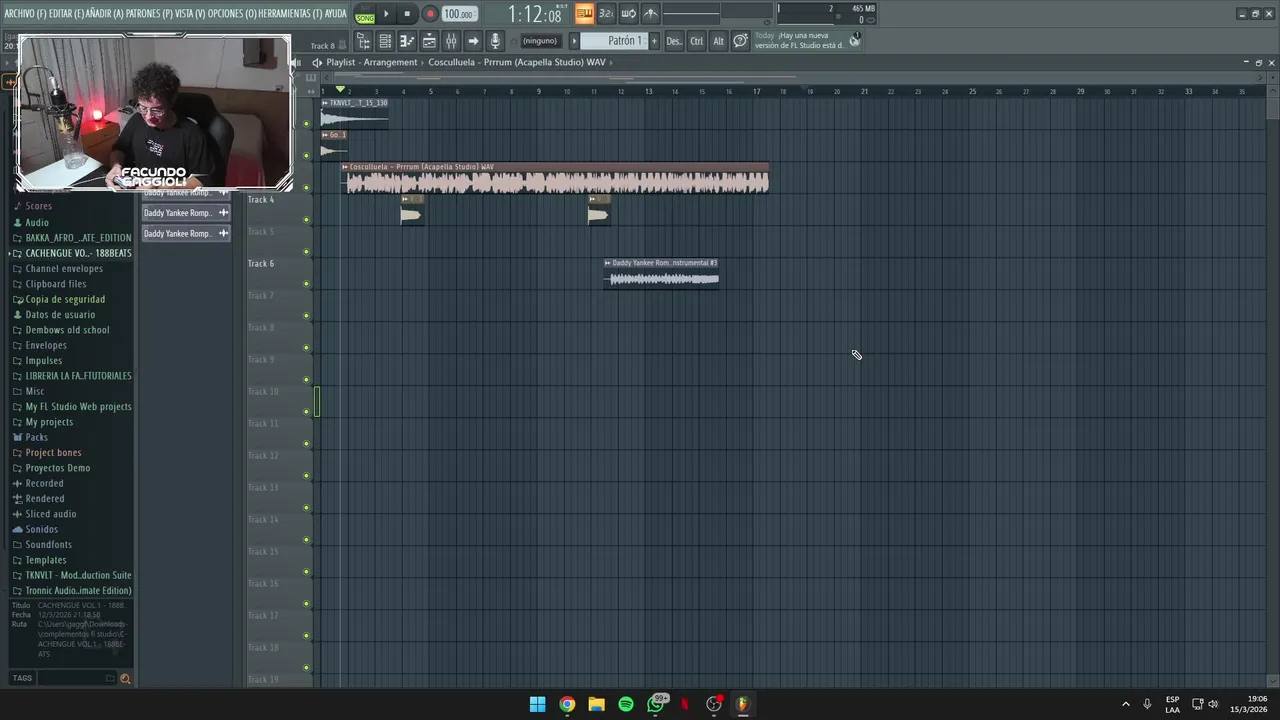Click the Ctrl button

coord(697,41)
